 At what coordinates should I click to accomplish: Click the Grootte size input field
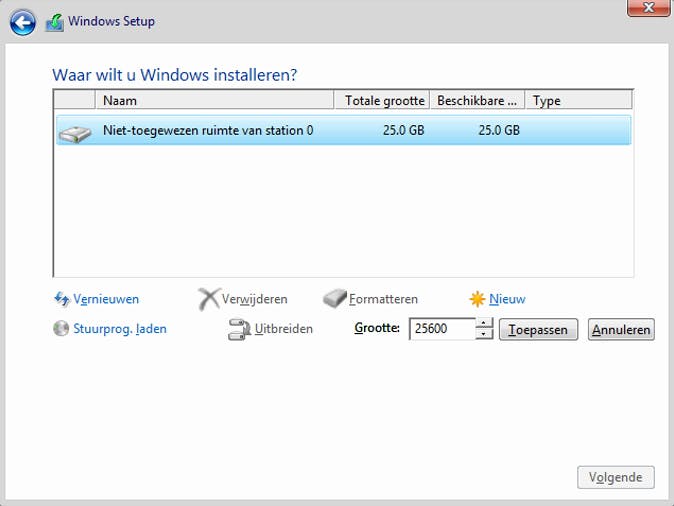pyautogui.click(x=441, y=329)
